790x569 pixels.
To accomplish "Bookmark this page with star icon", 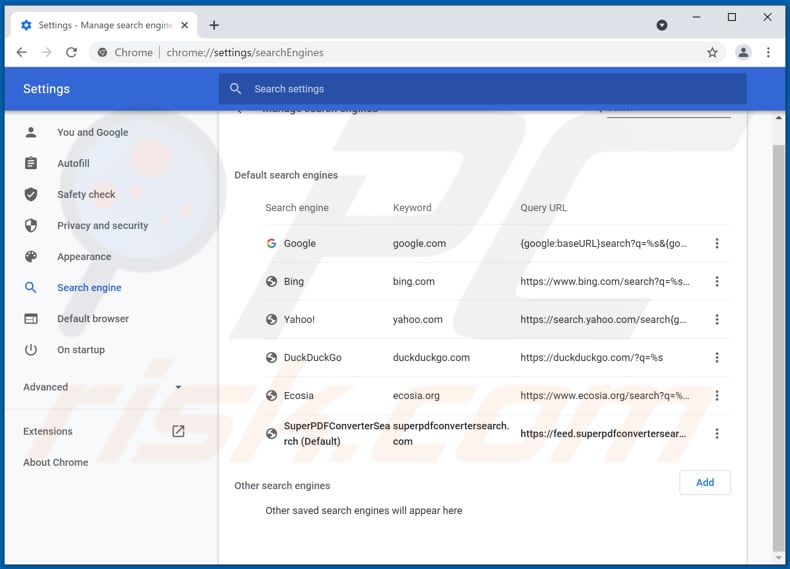I will click(712, 52).
